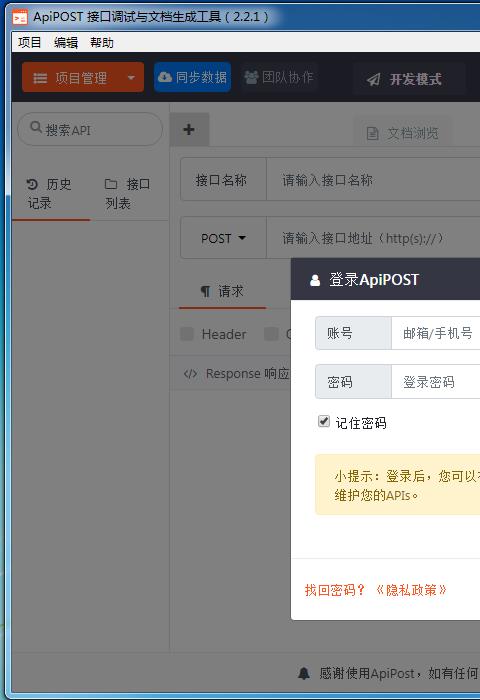The image size is (480, 700).
Task: Click the user icon in login dialog title
Action: pyautogui.click(x=315, y=280)
